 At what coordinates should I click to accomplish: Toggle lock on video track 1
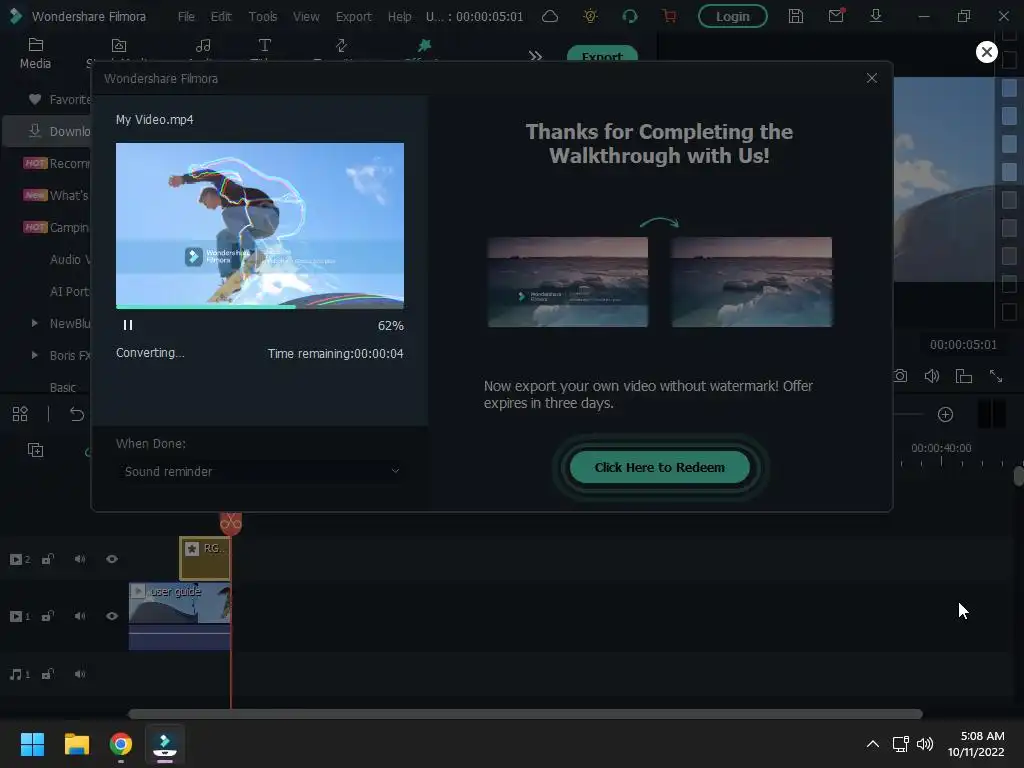[48, 616]
